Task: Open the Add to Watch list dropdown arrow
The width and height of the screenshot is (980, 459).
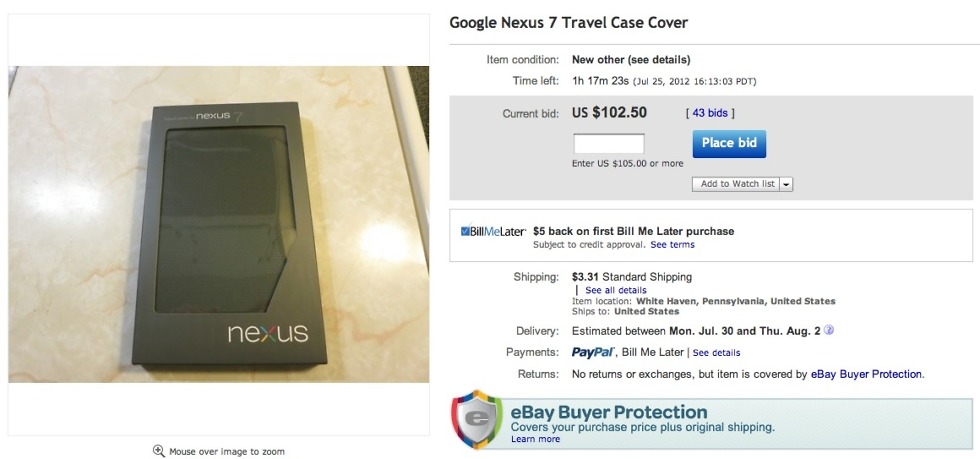Action: [x=786, y=184]
